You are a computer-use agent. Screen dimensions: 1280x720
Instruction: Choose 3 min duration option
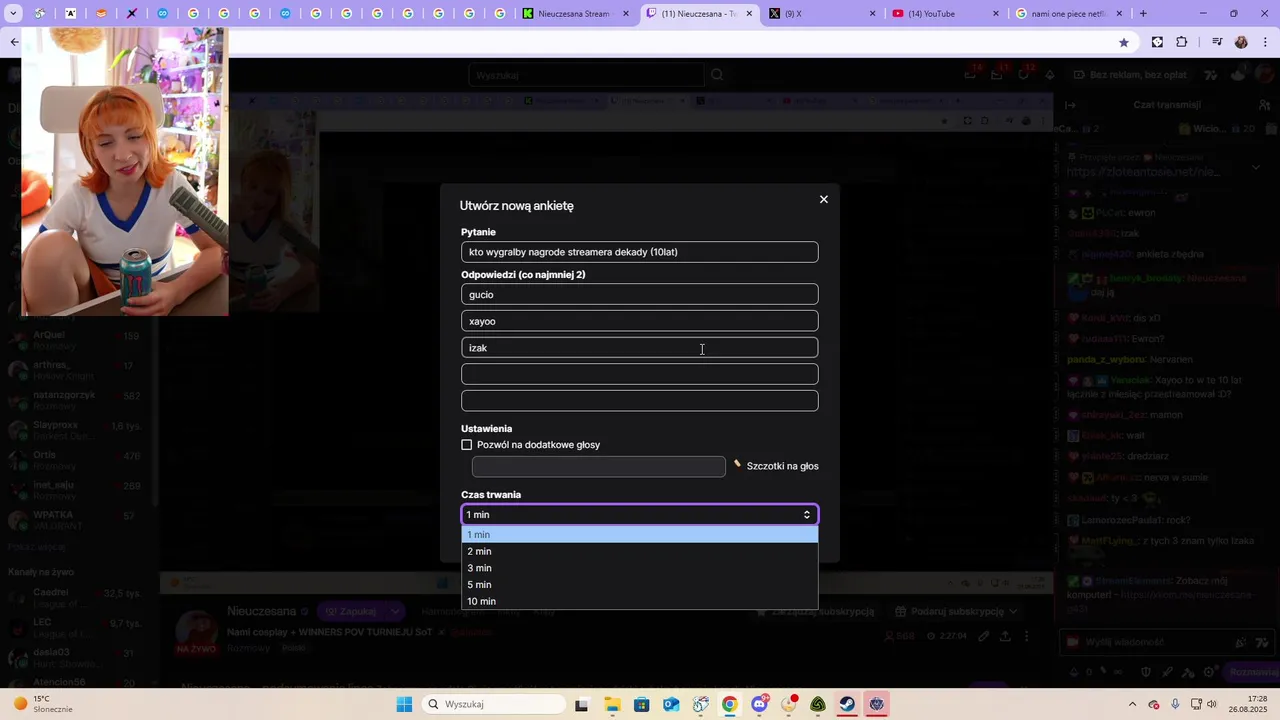pyautogui.click(x=640, y=568)
